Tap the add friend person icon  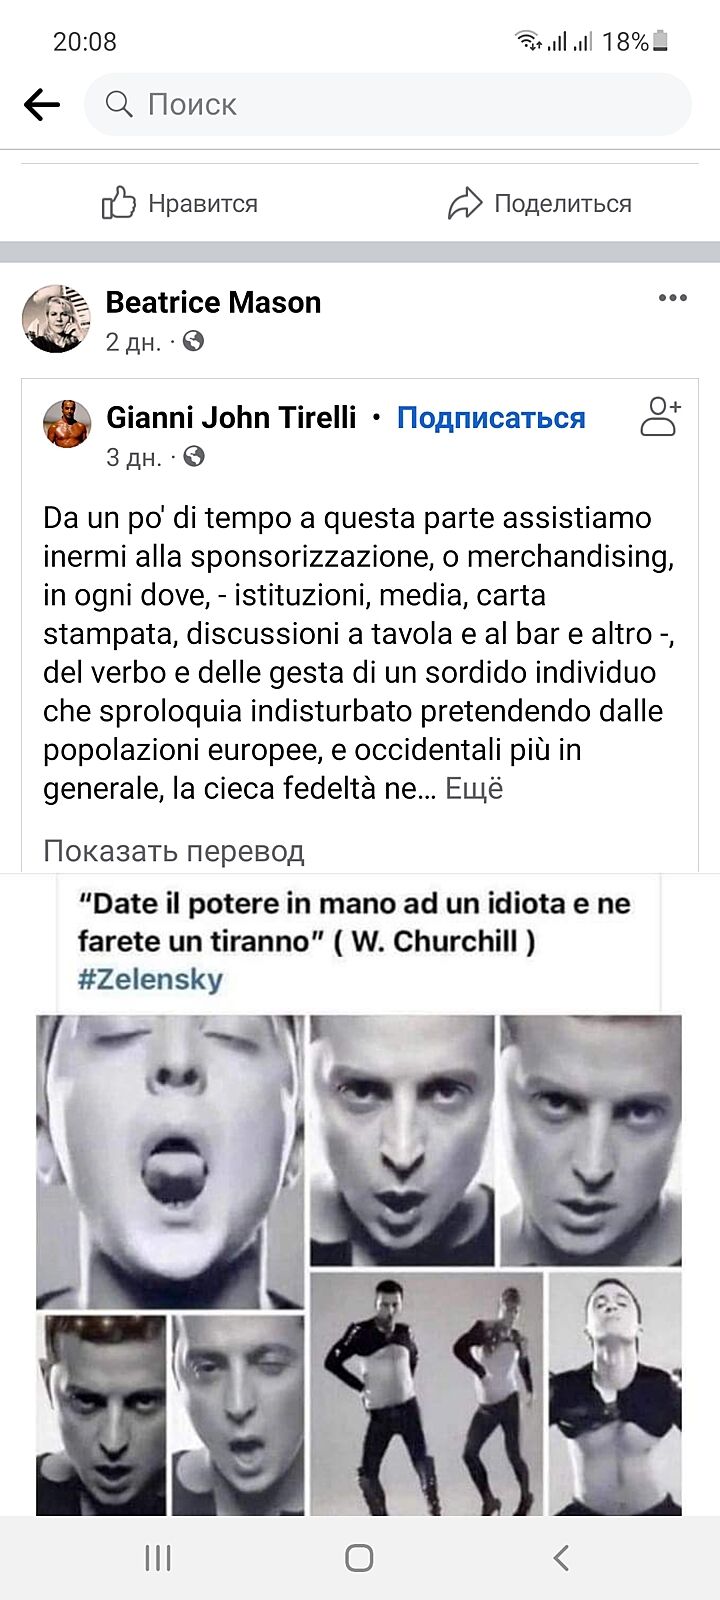point(660,417)
